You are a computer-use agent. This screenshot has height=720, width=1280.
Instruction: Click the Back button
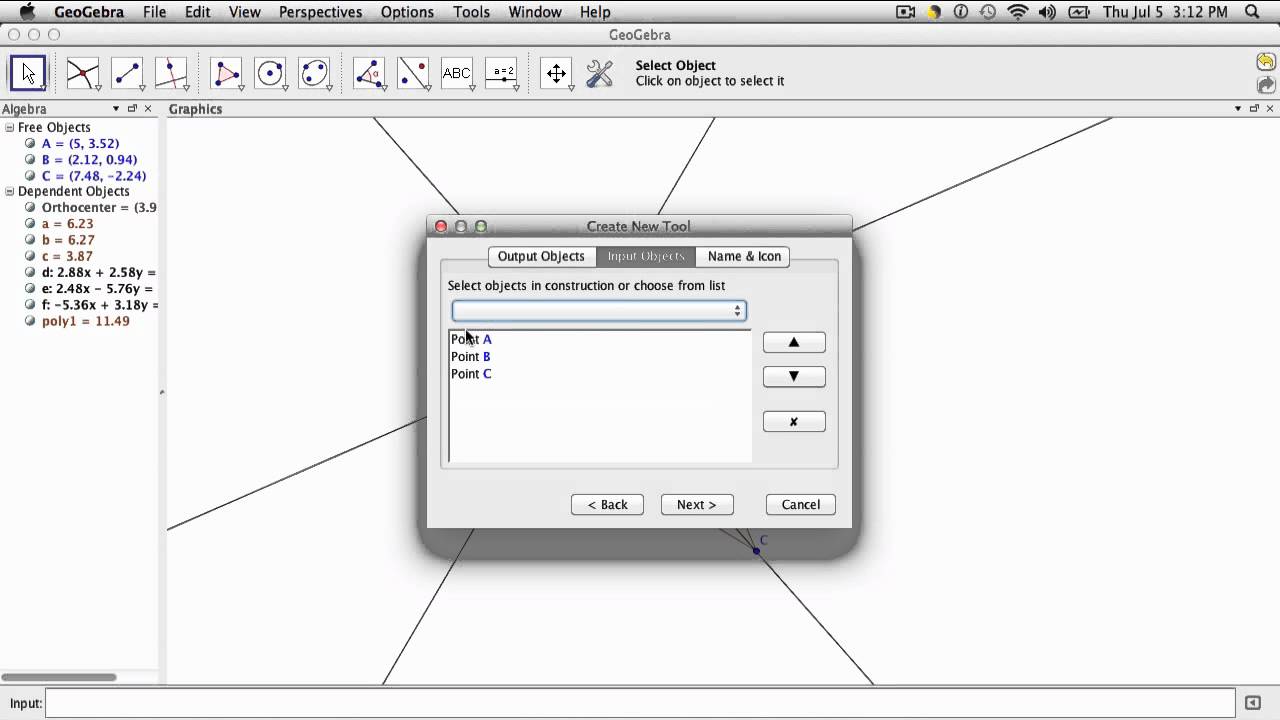607,505
